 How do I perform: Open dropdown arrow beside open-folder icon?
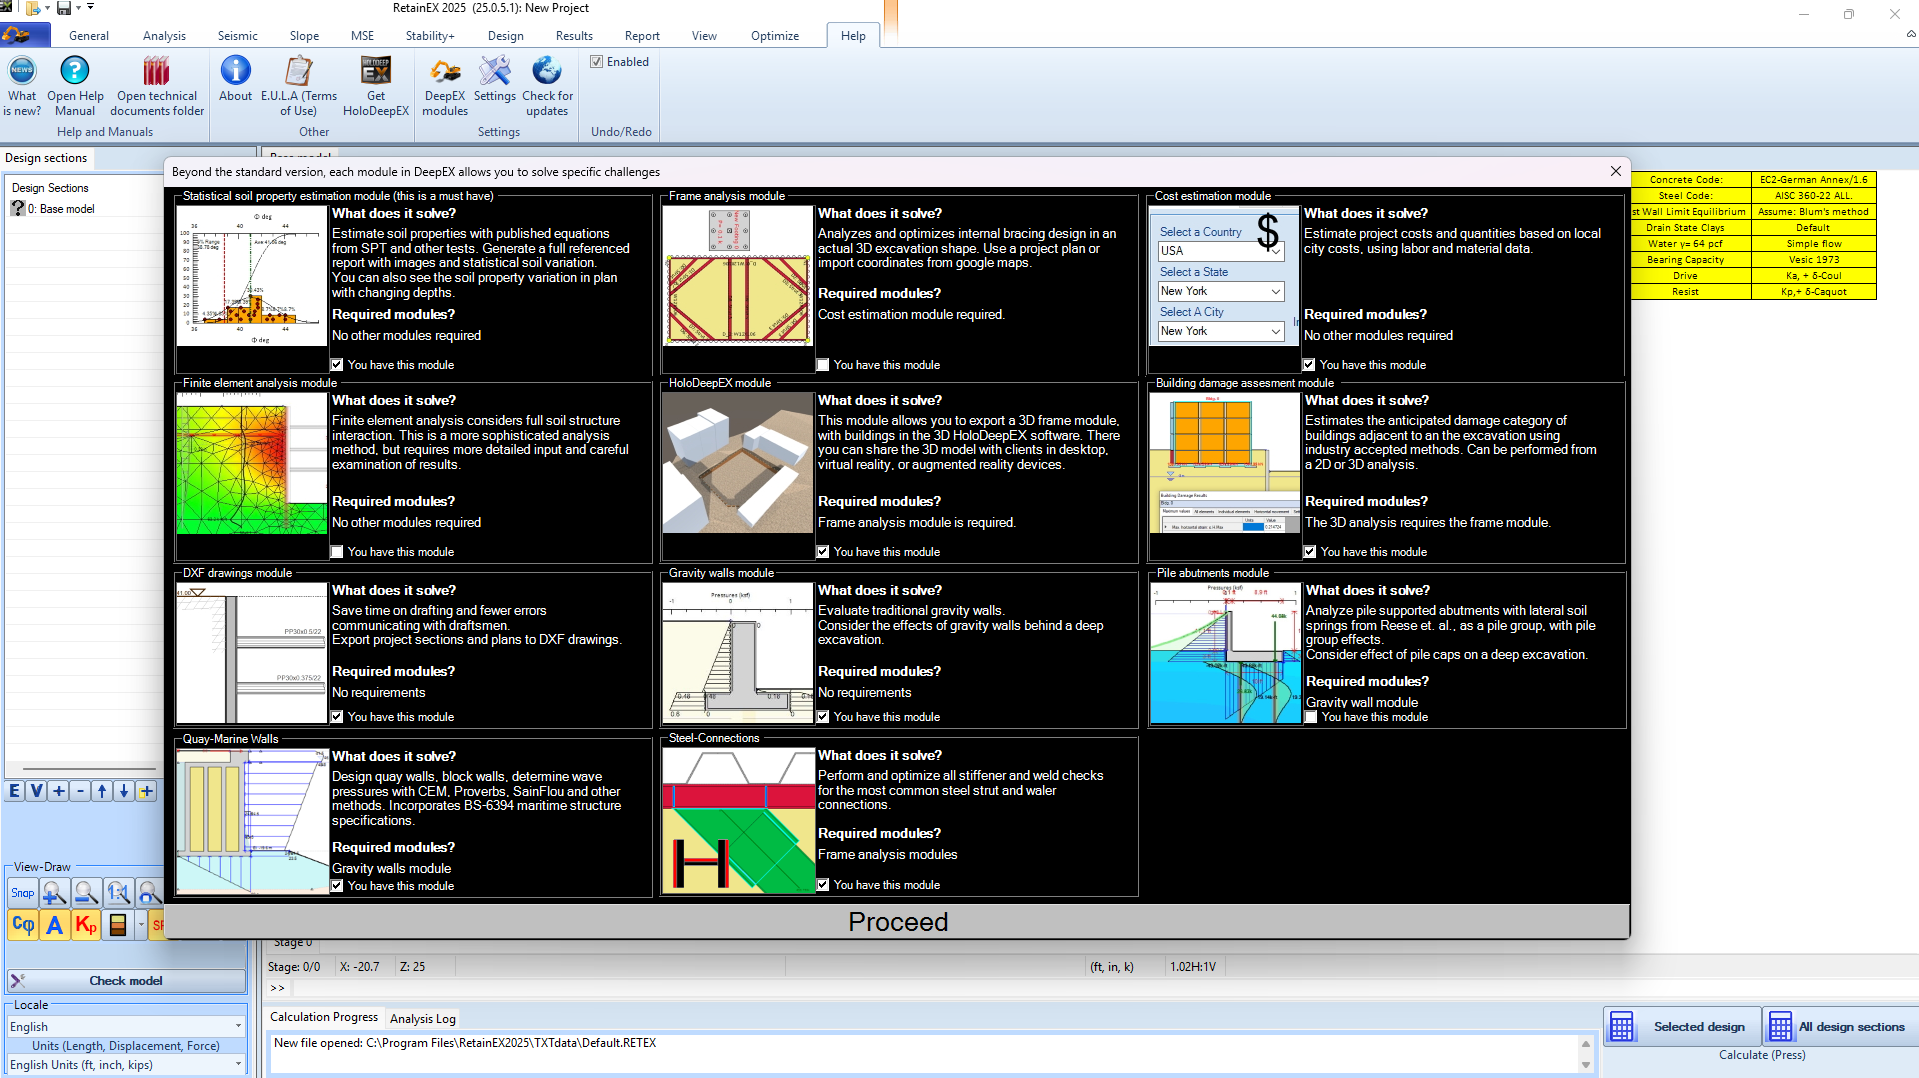click(47, 8)
